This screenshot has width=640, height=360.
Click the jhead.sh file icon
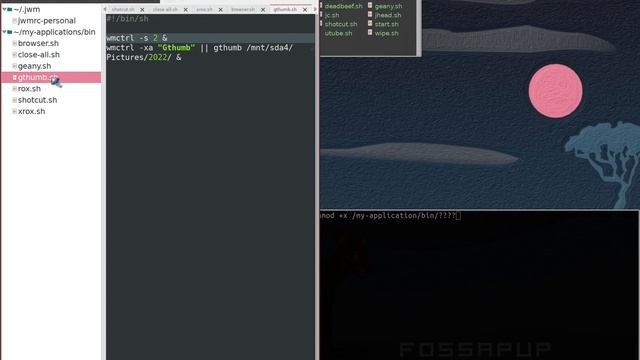click(370, 14)
